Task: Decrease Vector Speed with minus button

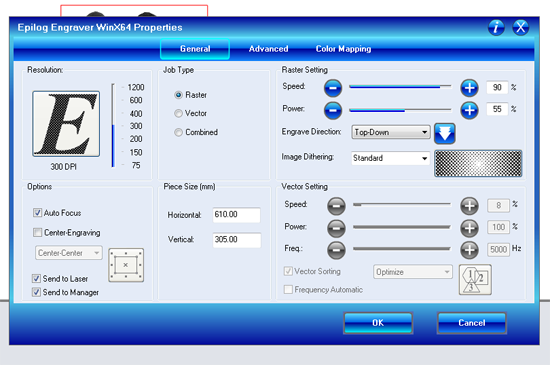Action: pyautogui.click(x=336, y=206)
